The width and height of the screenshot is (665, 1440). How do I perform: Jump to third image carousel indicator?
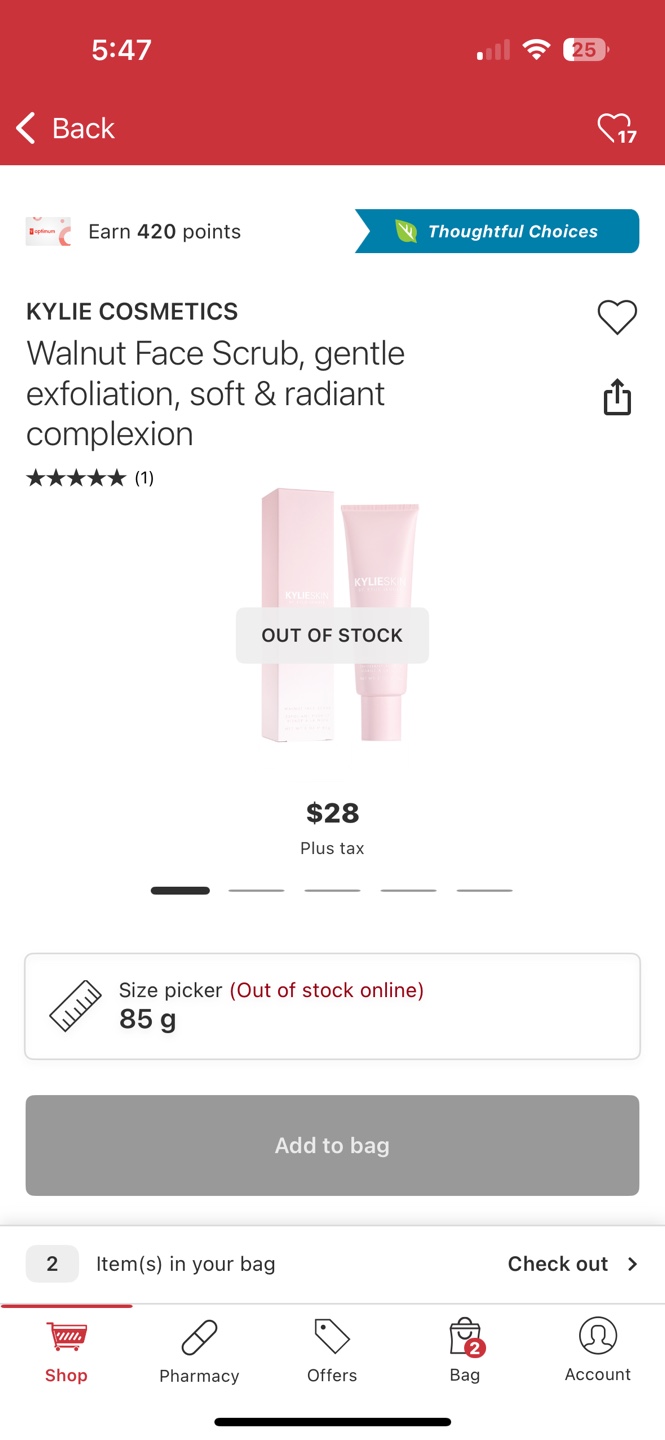[x=332, y=890]
